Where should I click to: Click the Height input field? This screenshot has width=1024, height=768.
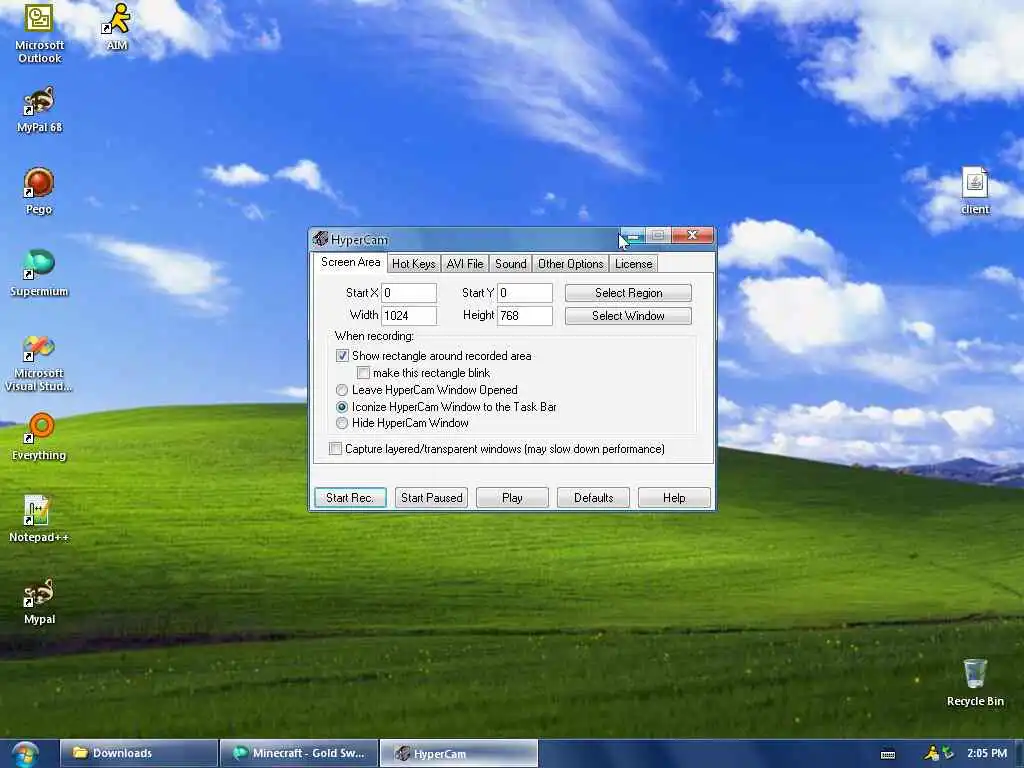pos(525,315)
